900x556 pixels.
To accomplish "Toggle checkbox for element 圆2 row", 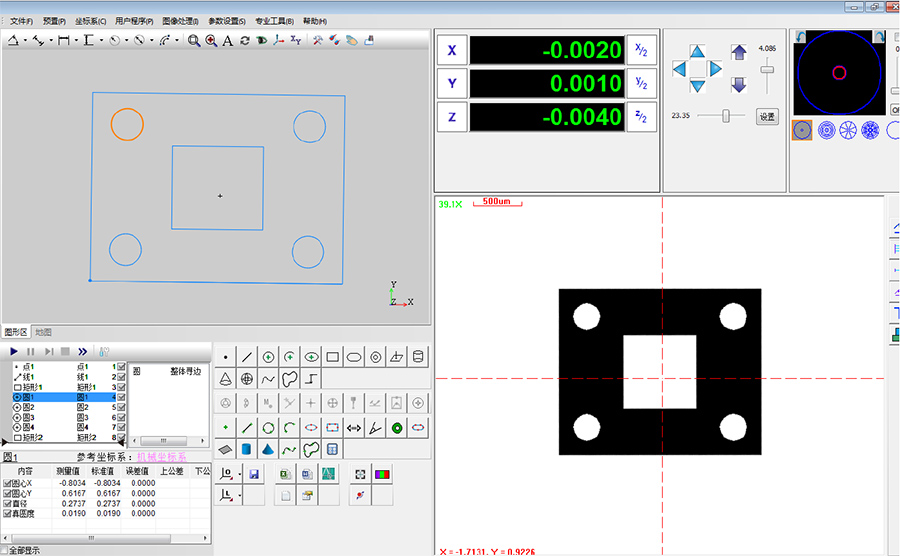I will pos(121,408).
